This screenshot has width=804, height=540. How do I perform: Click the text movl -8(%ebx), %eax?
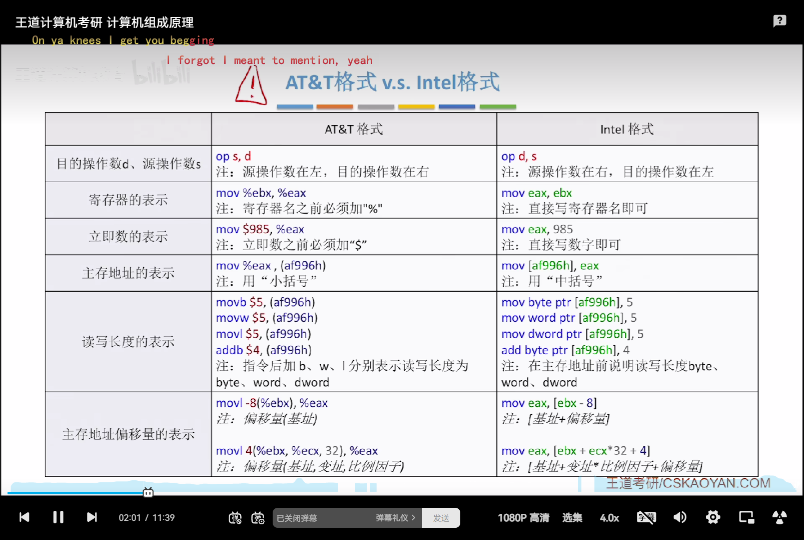[x=272, y=403]
